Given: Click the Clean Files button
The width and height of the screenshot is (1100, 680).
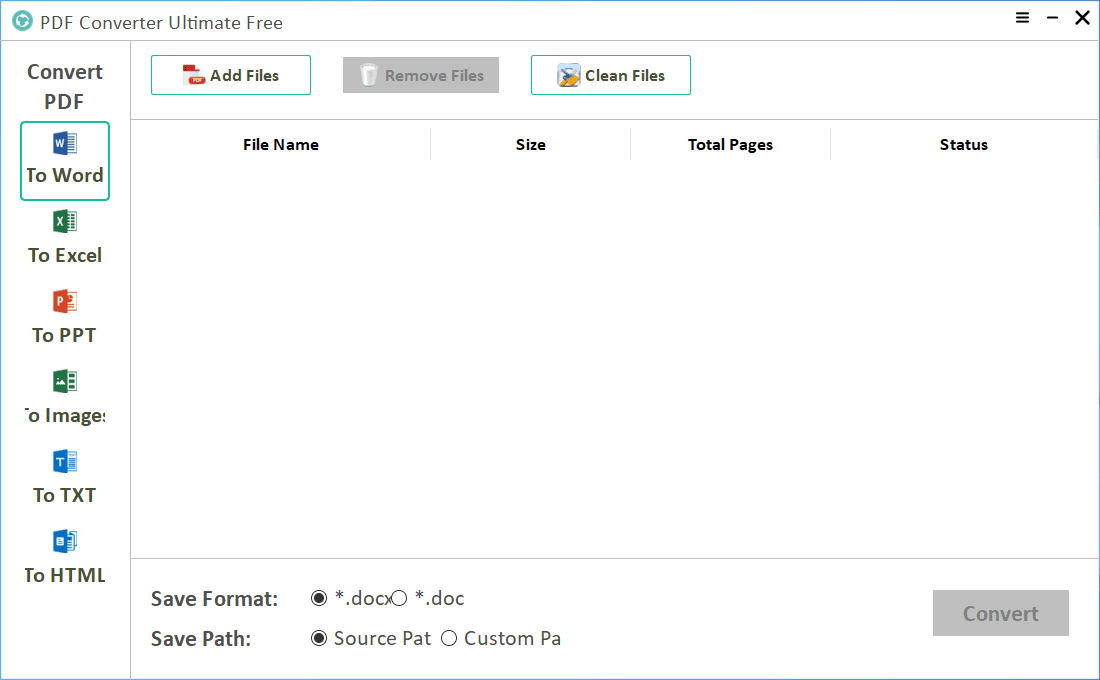Looking at the screenshot, I should point(610,75).
